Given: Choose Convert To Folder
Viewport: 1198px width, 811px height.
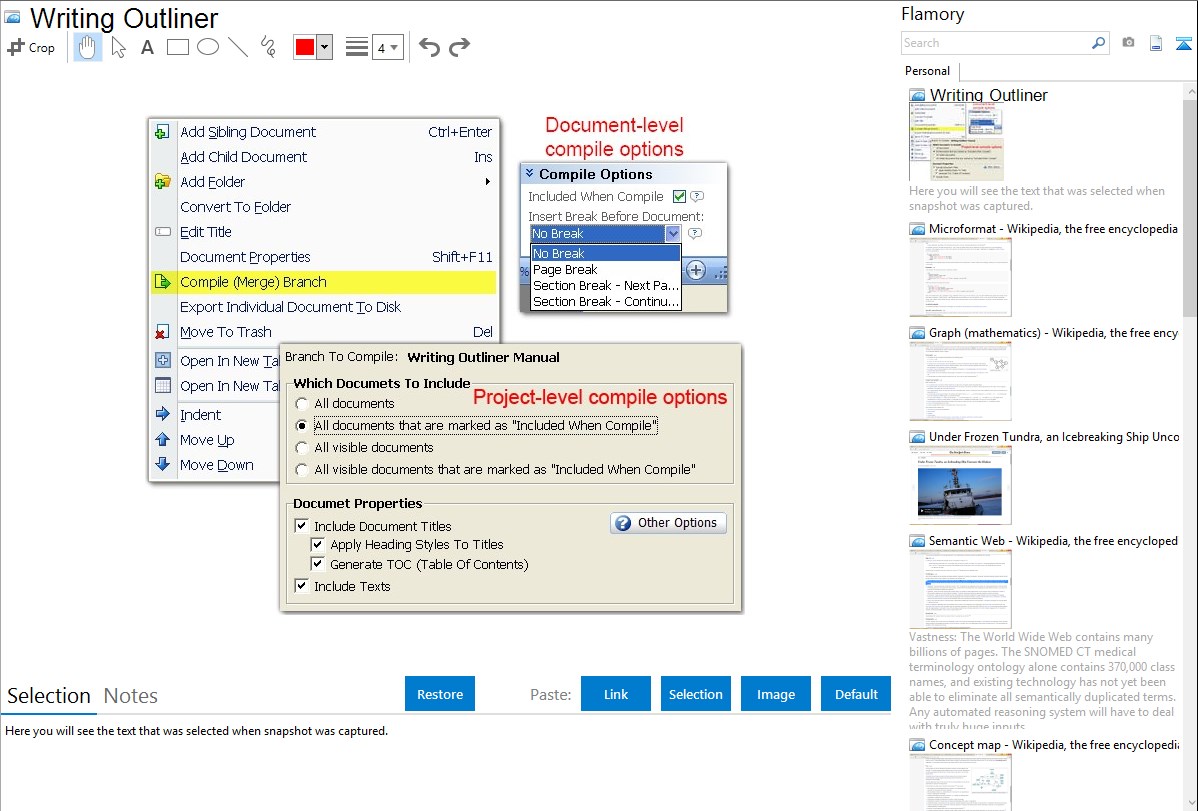Looking at the screenshot, I should click(324, 207).
